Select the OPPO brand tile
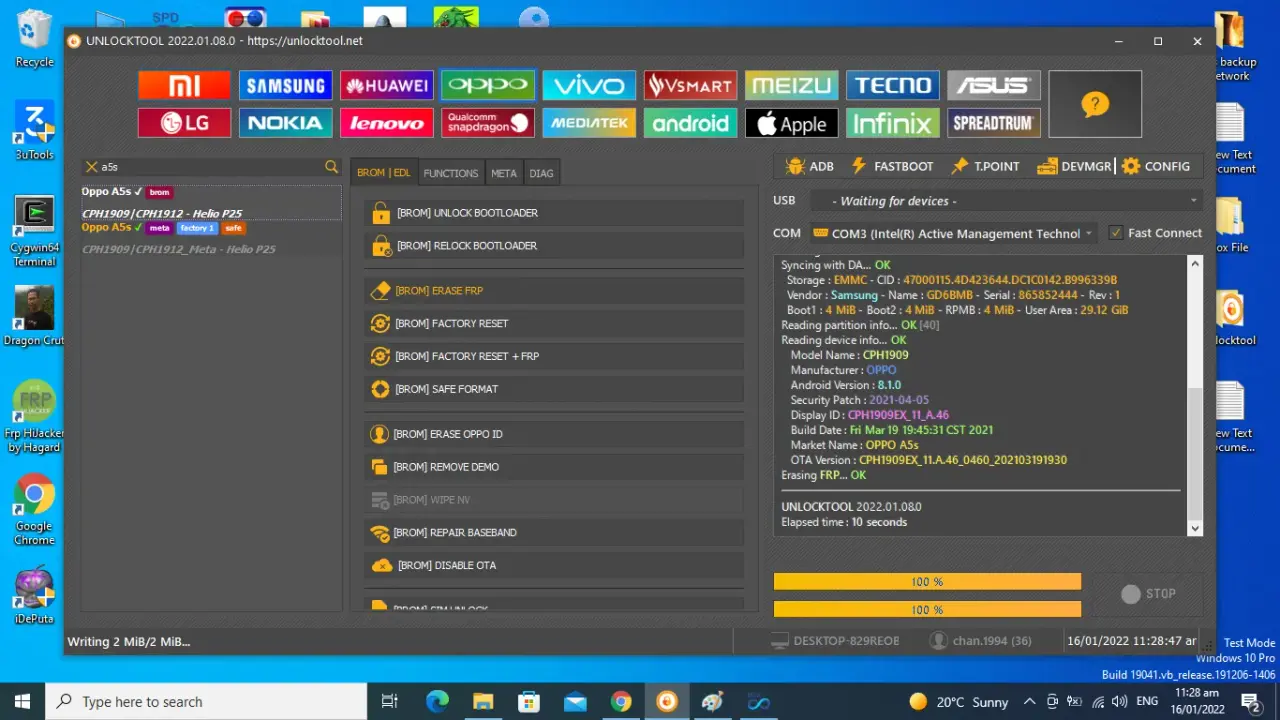This screenshot has width=1280, height=720. [x=488, y=85]
